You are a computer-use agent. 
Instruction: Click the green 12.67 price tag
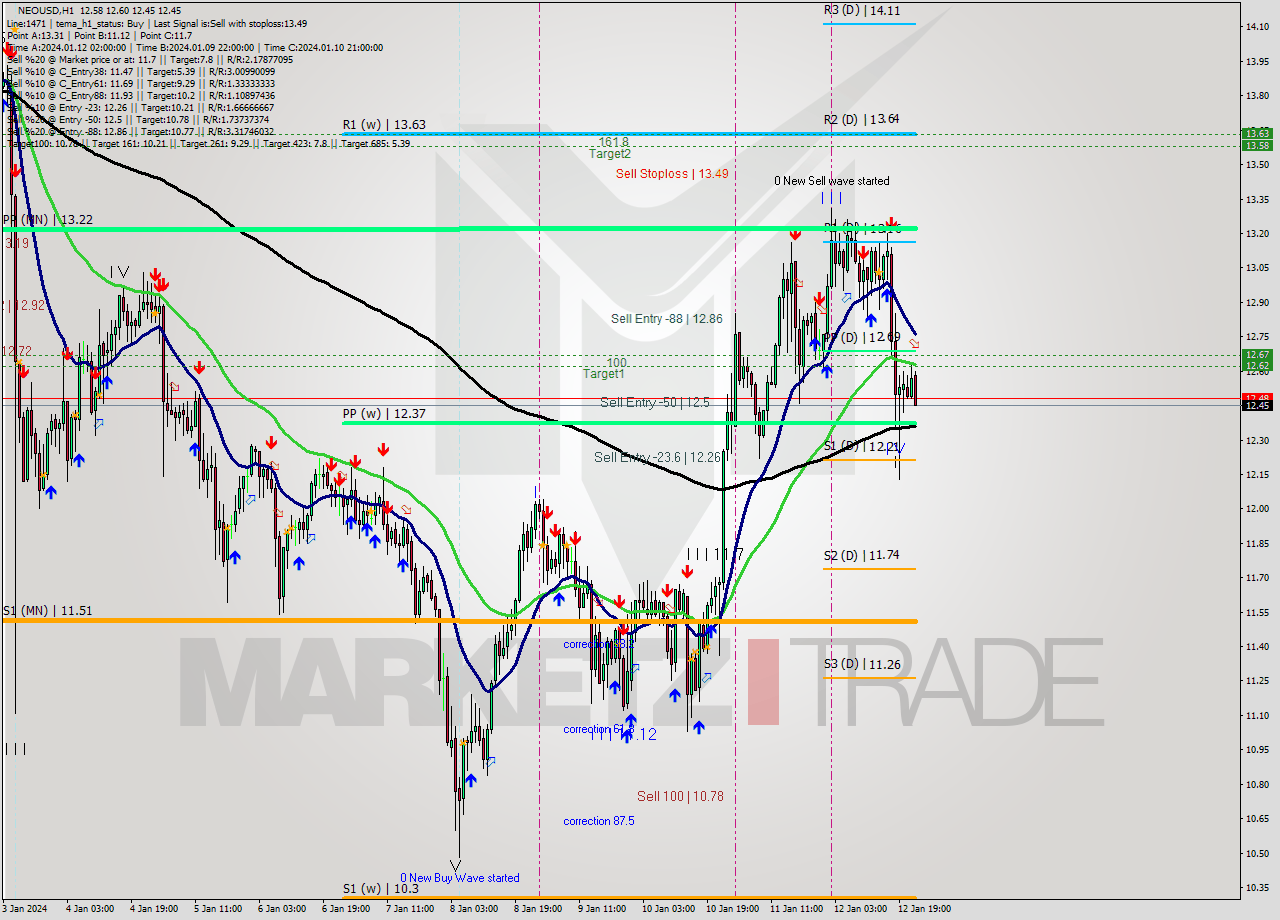[1257, 355]
